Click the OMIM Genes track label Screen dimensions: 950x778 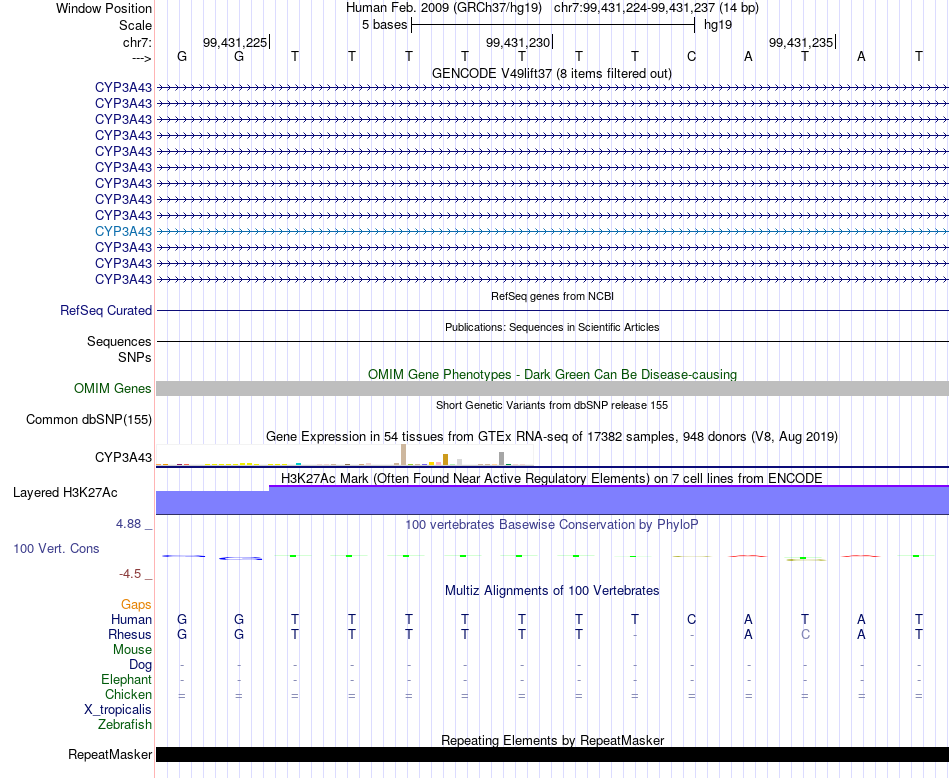(x=112, y=388)
